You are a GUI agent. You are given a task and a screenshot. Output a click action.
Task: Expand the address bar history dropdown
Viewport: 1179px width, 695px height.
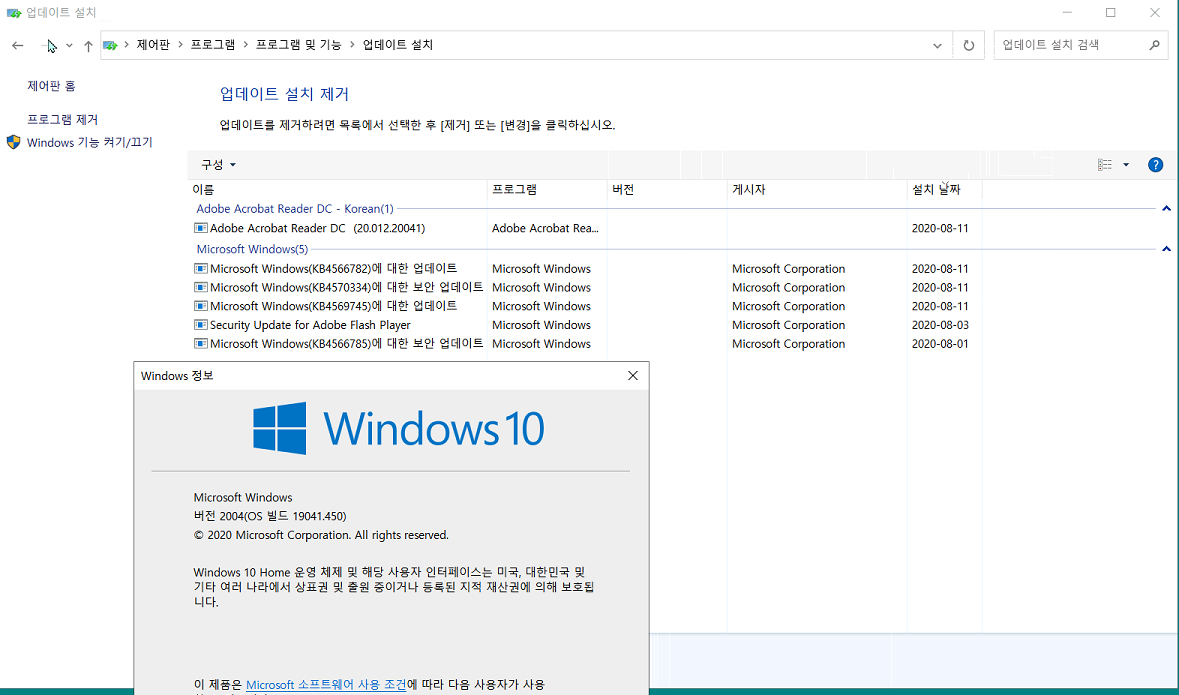(937, 46)
